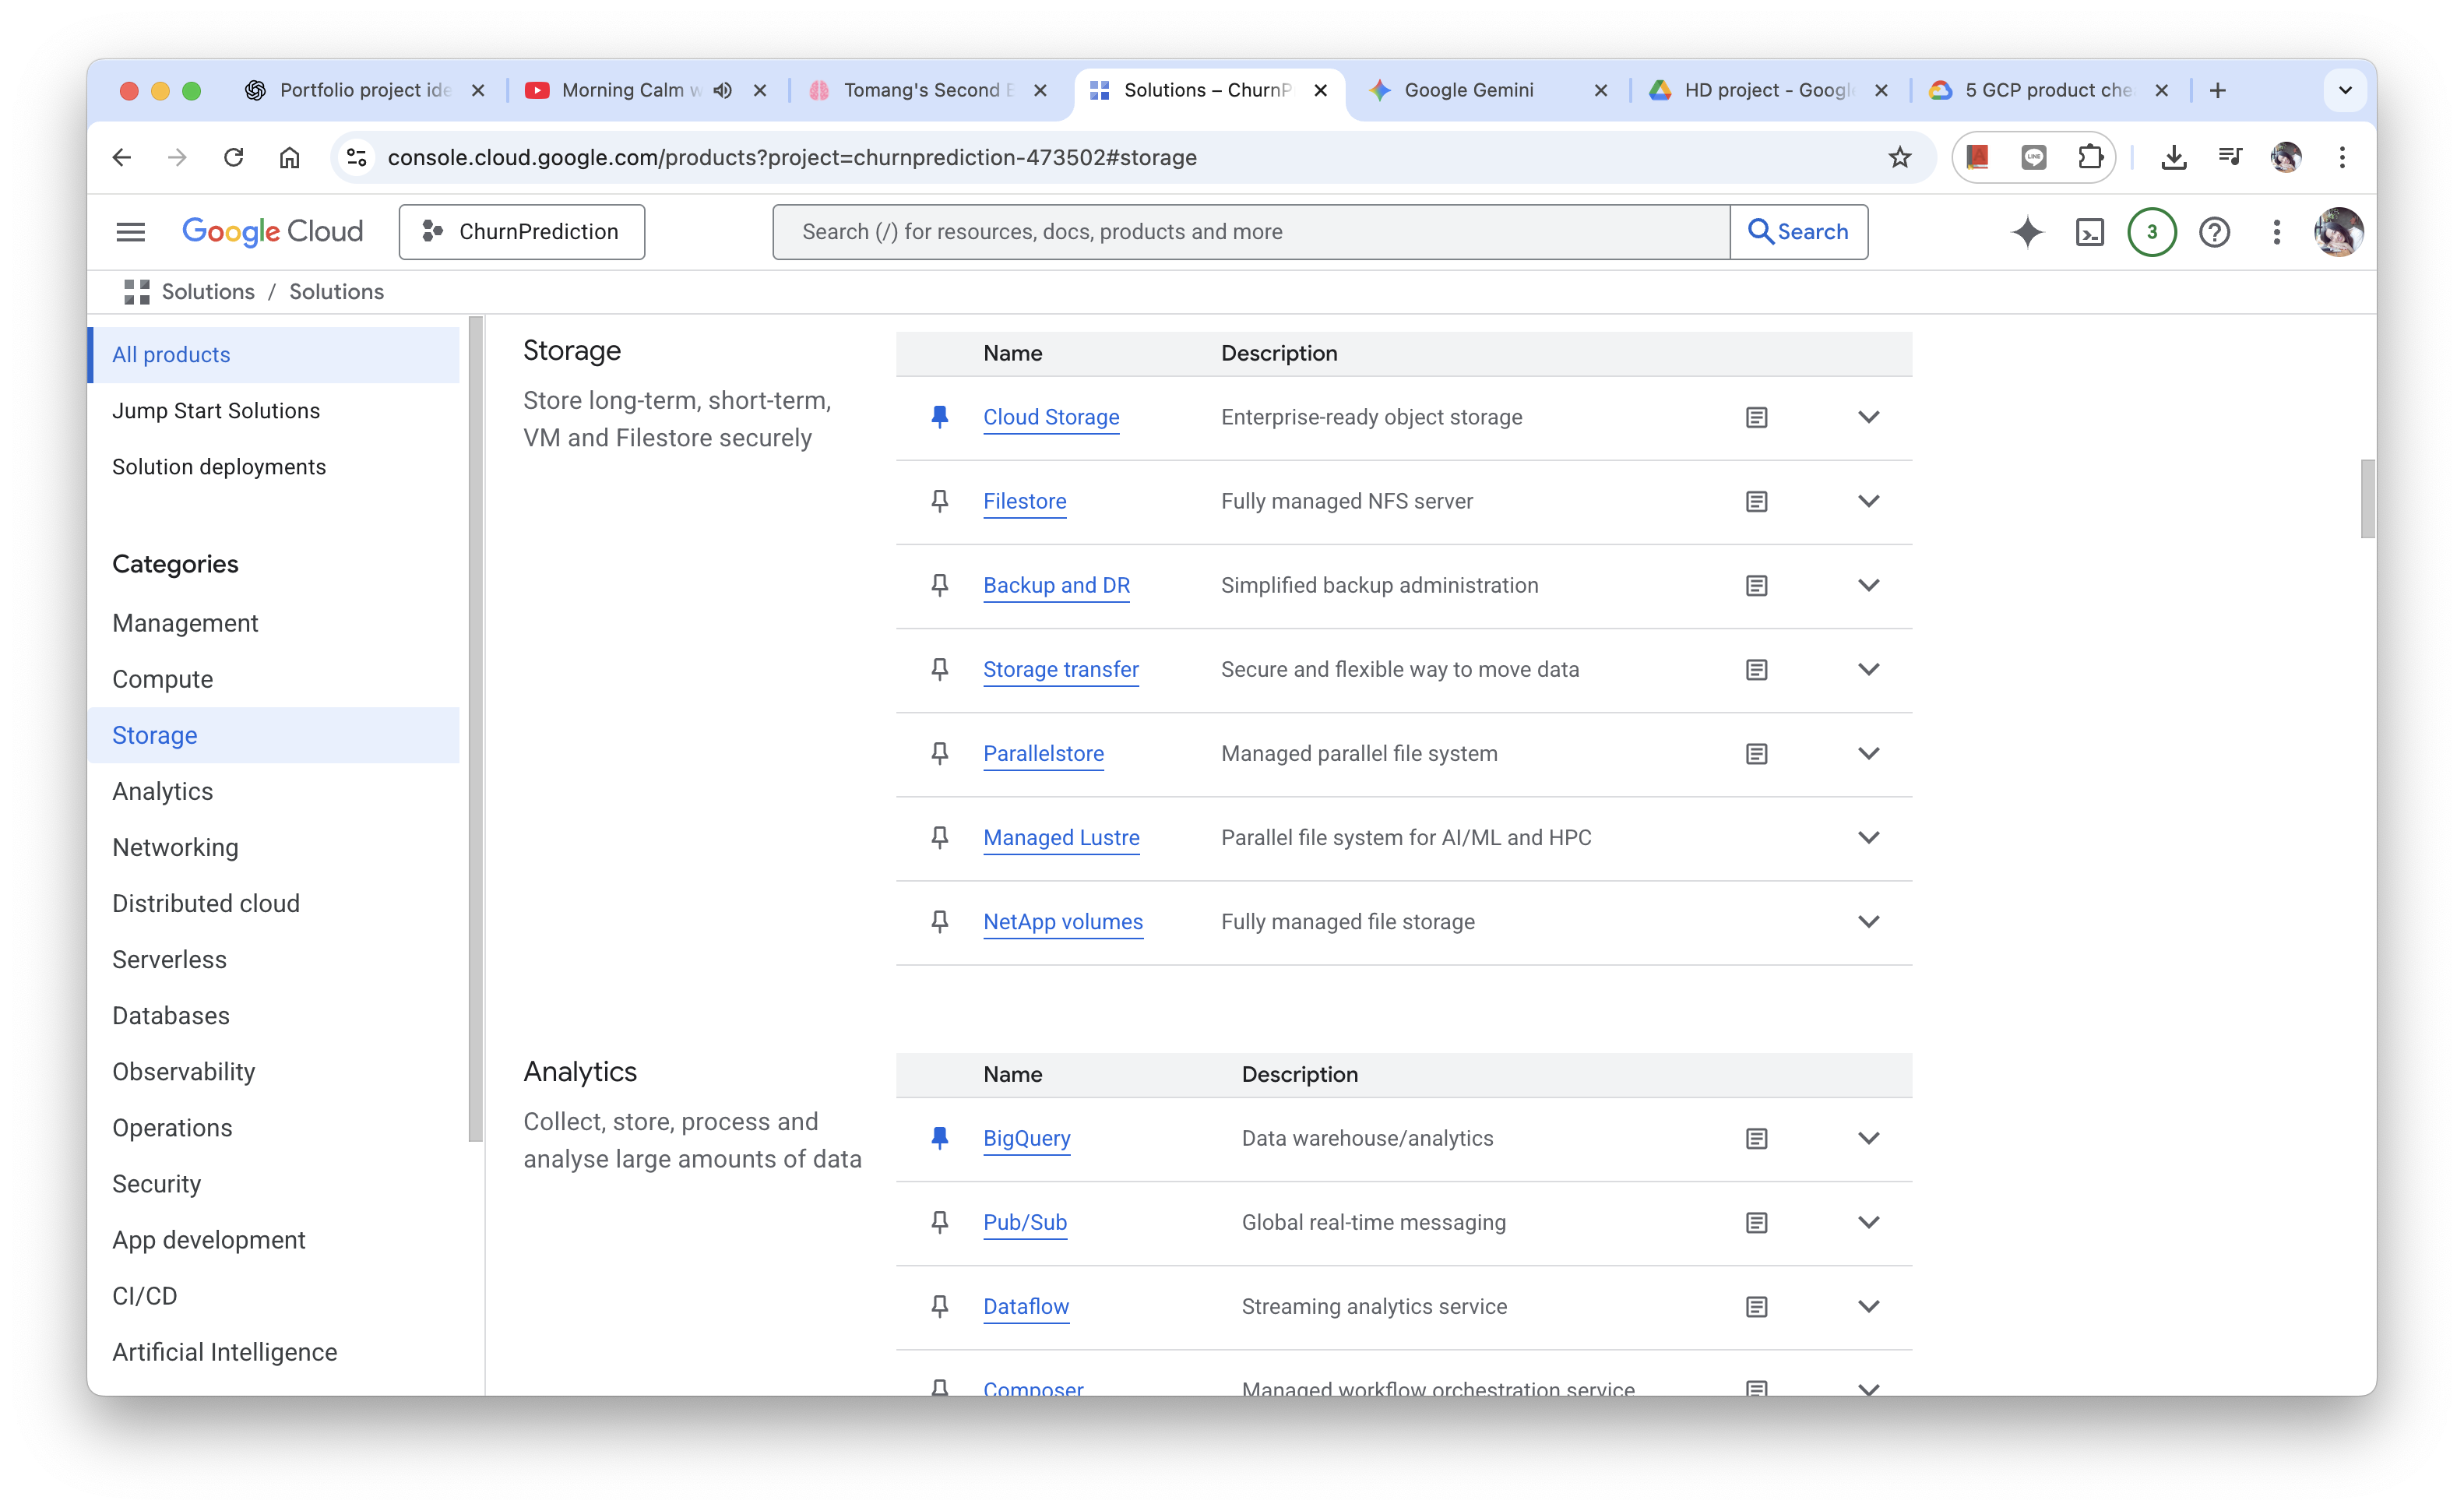
Task: Click the blue Search button
Action: pyautogui.click(x=1798, y=232)
